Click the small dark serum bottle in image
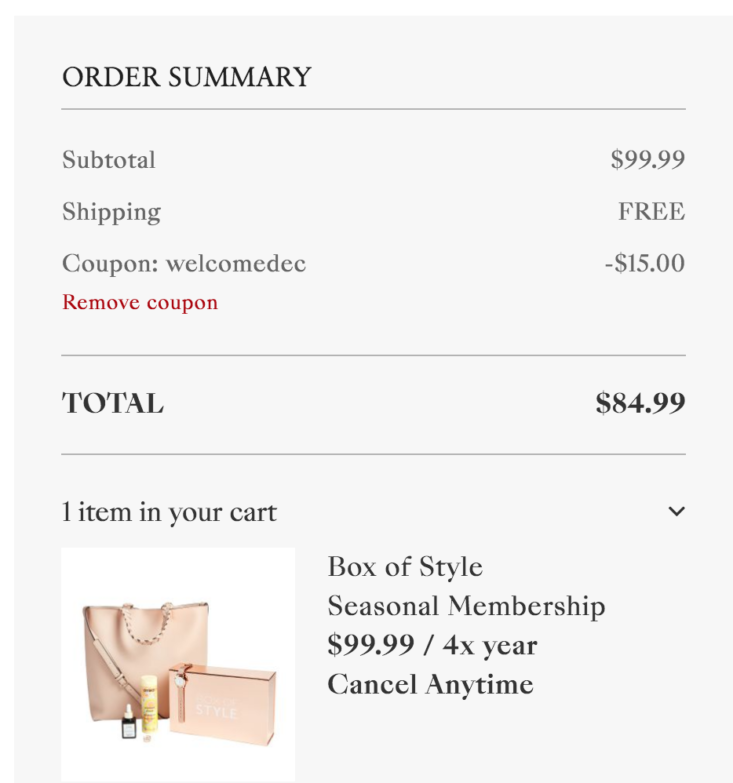 pos(129,723)
